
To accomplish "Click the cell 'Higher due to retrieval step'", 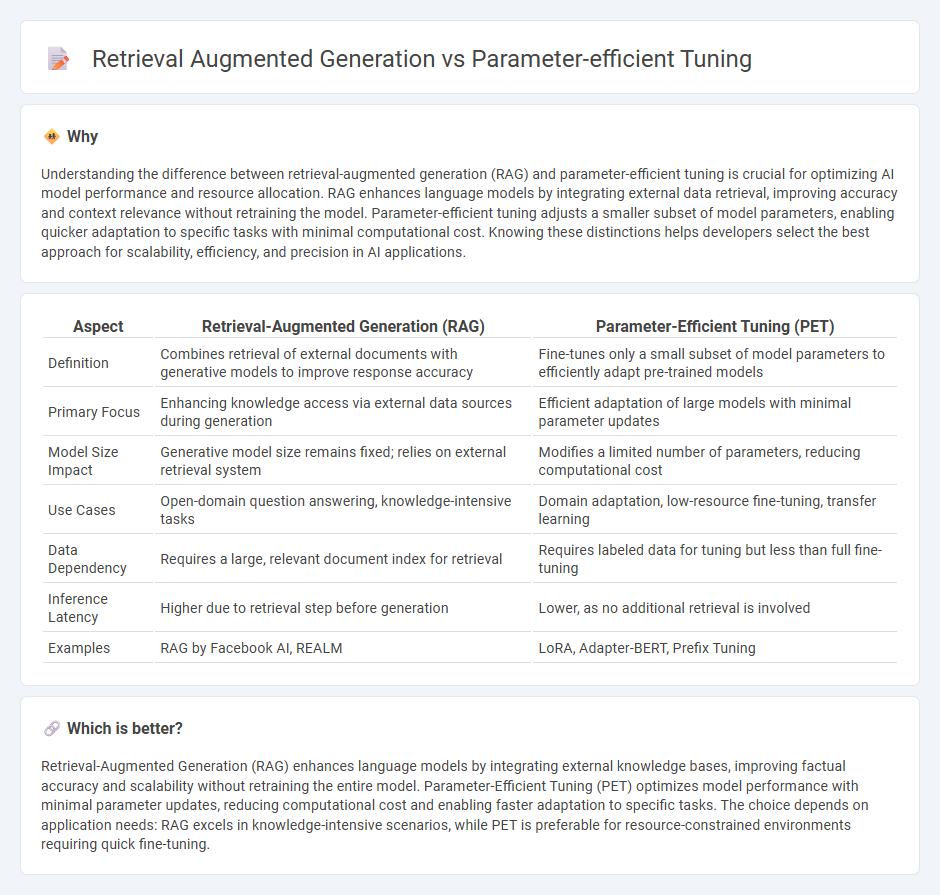I will tap(343, 608).
